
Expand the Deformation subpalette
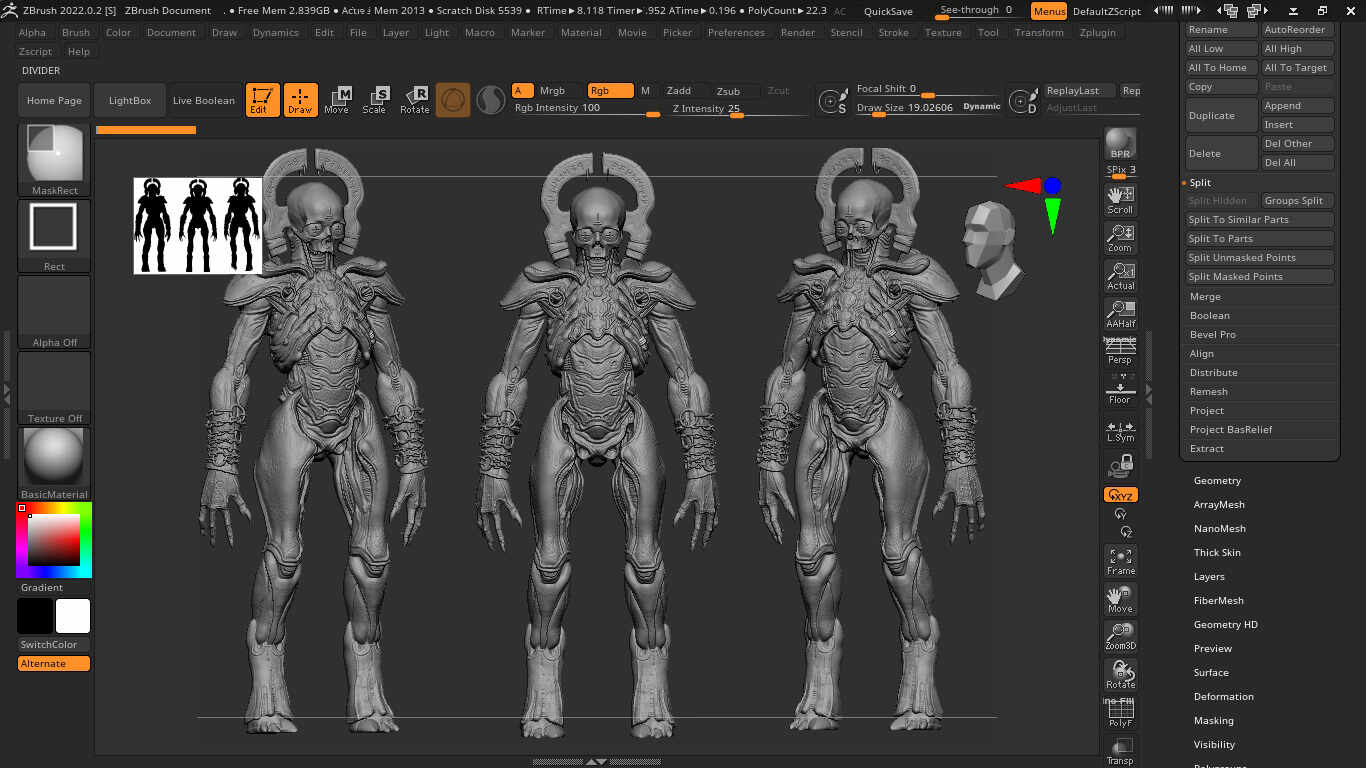(1223, 697)
